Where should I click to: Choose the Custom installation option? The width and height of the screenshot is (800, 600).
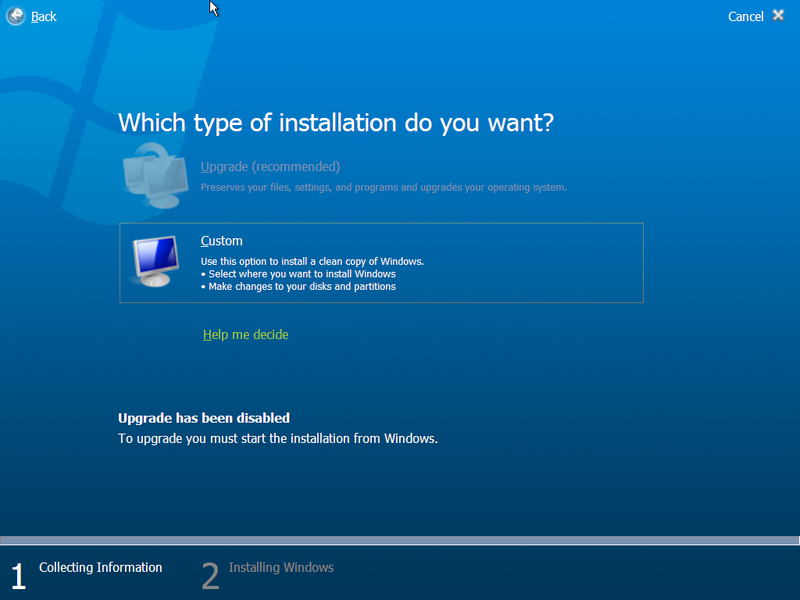point(381,263)
